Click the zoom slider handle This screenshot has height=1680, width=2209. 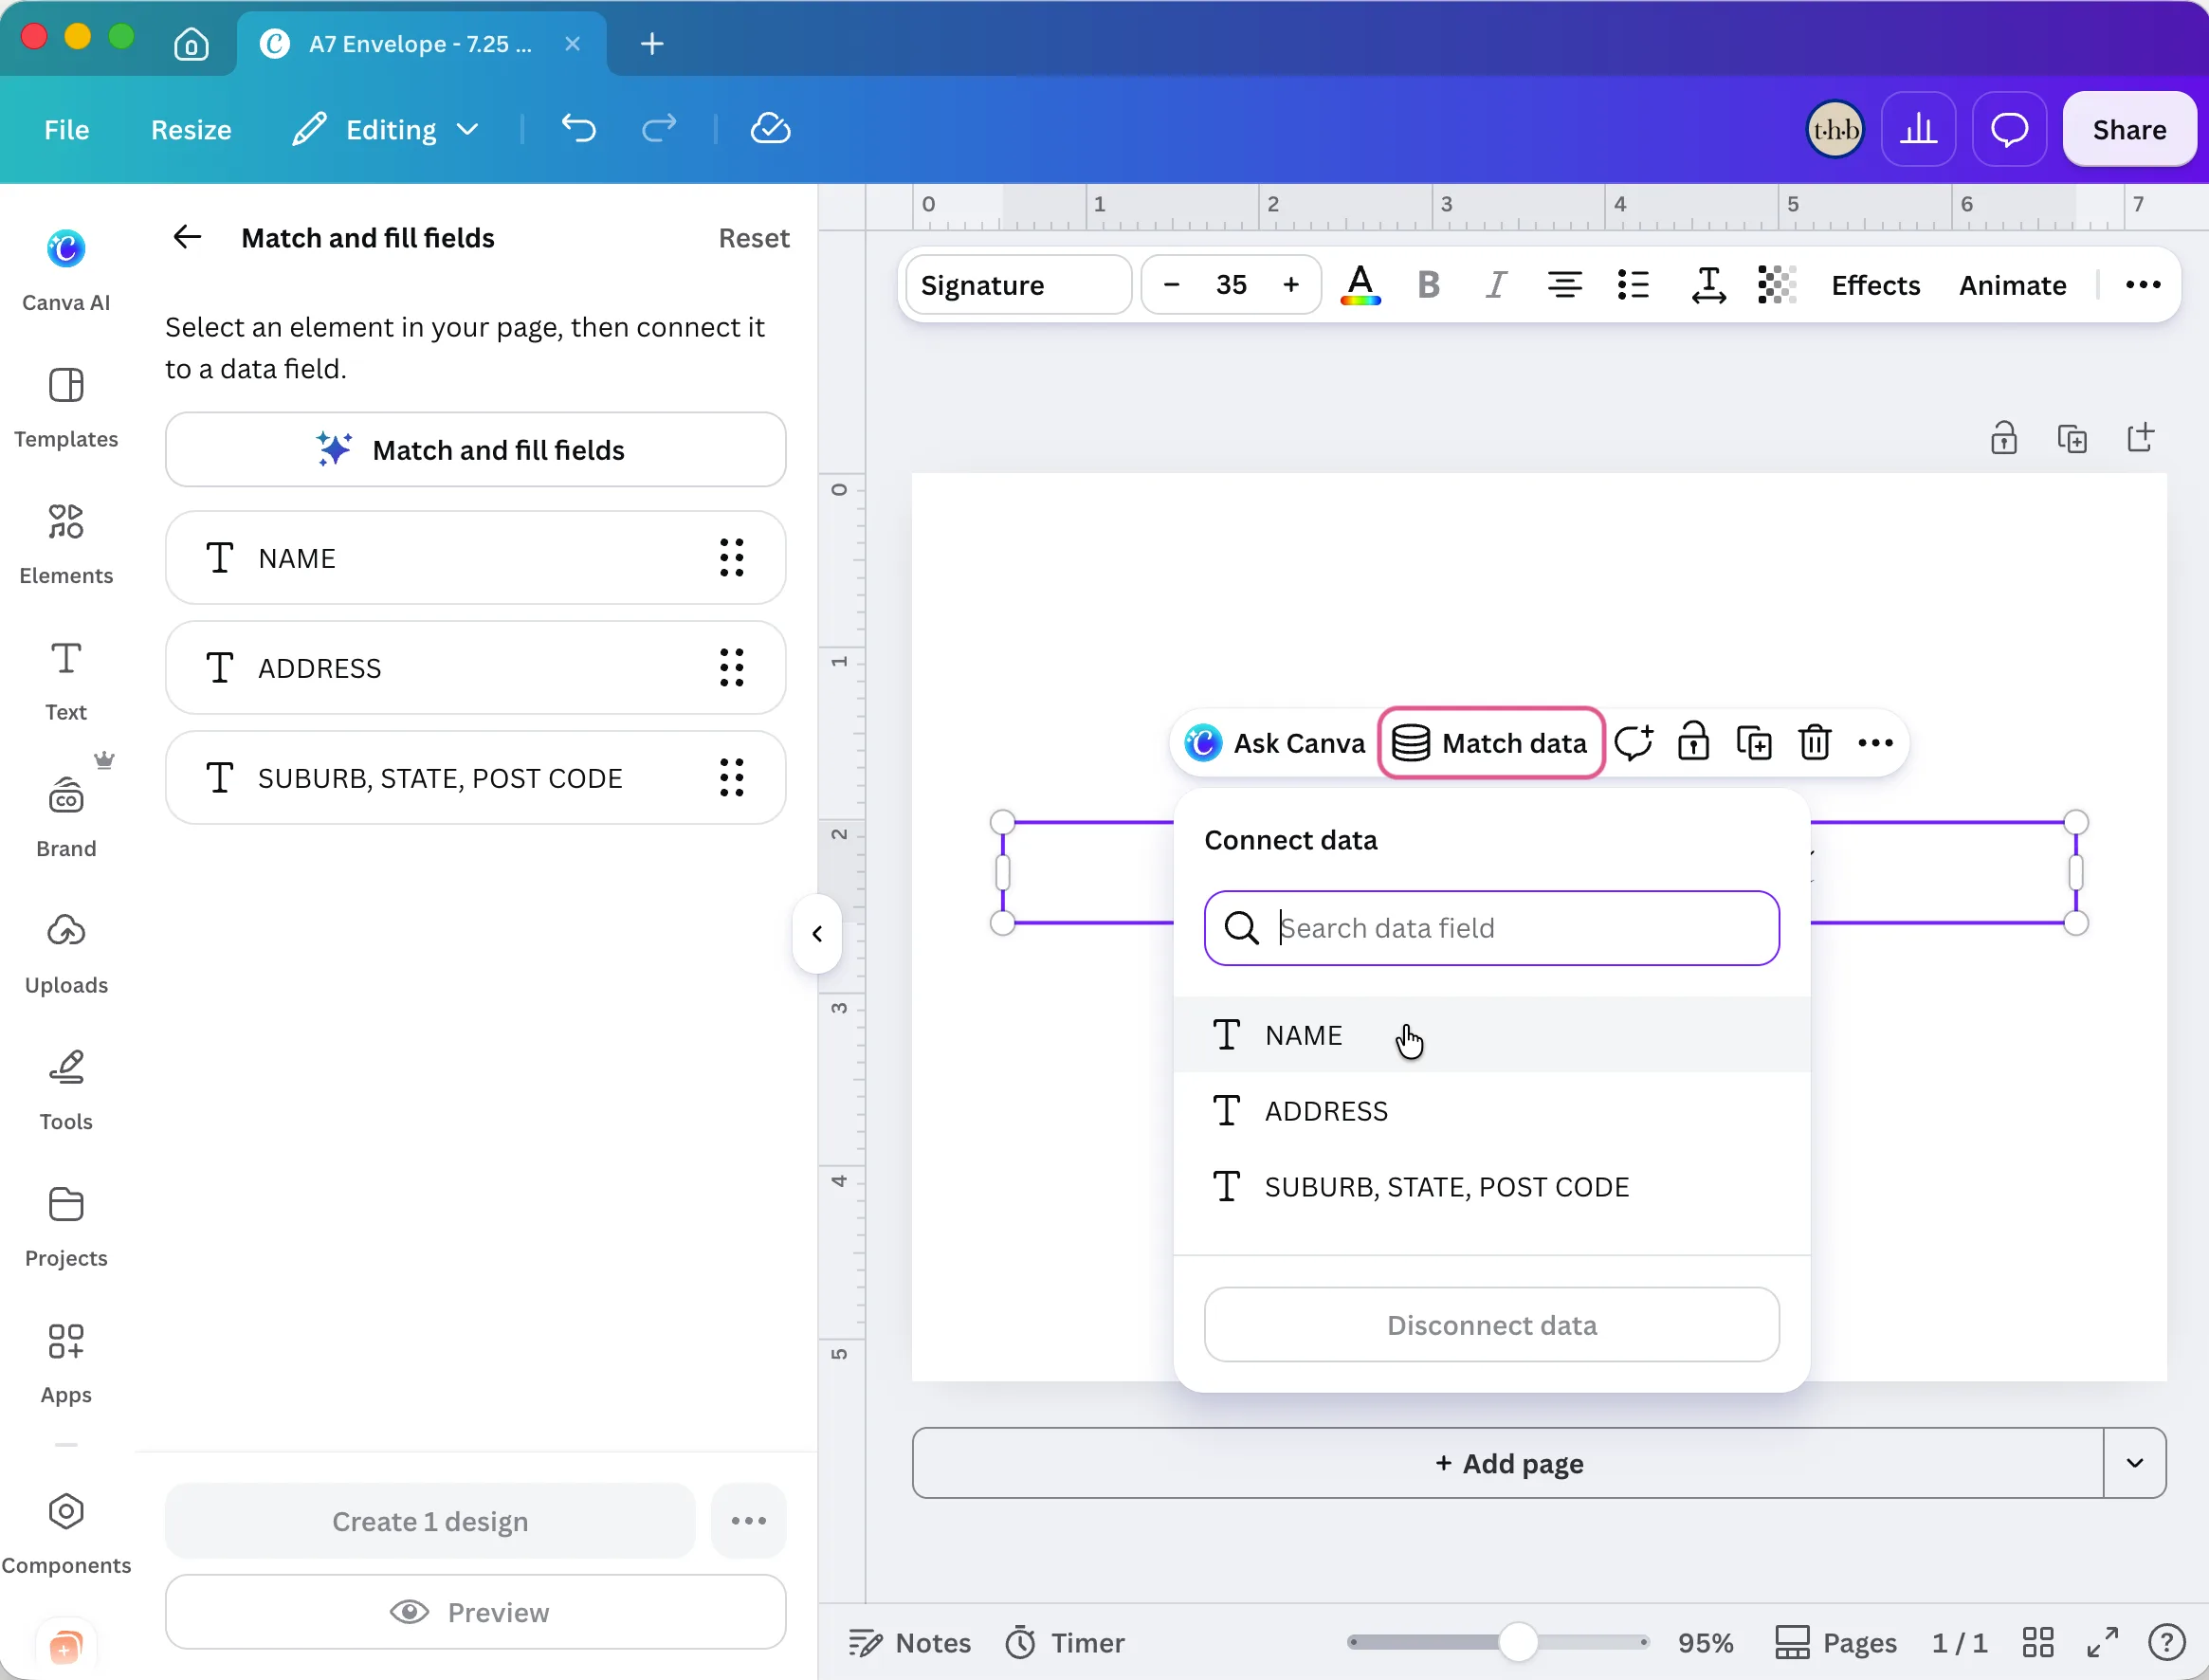tap(1517, 1642)
